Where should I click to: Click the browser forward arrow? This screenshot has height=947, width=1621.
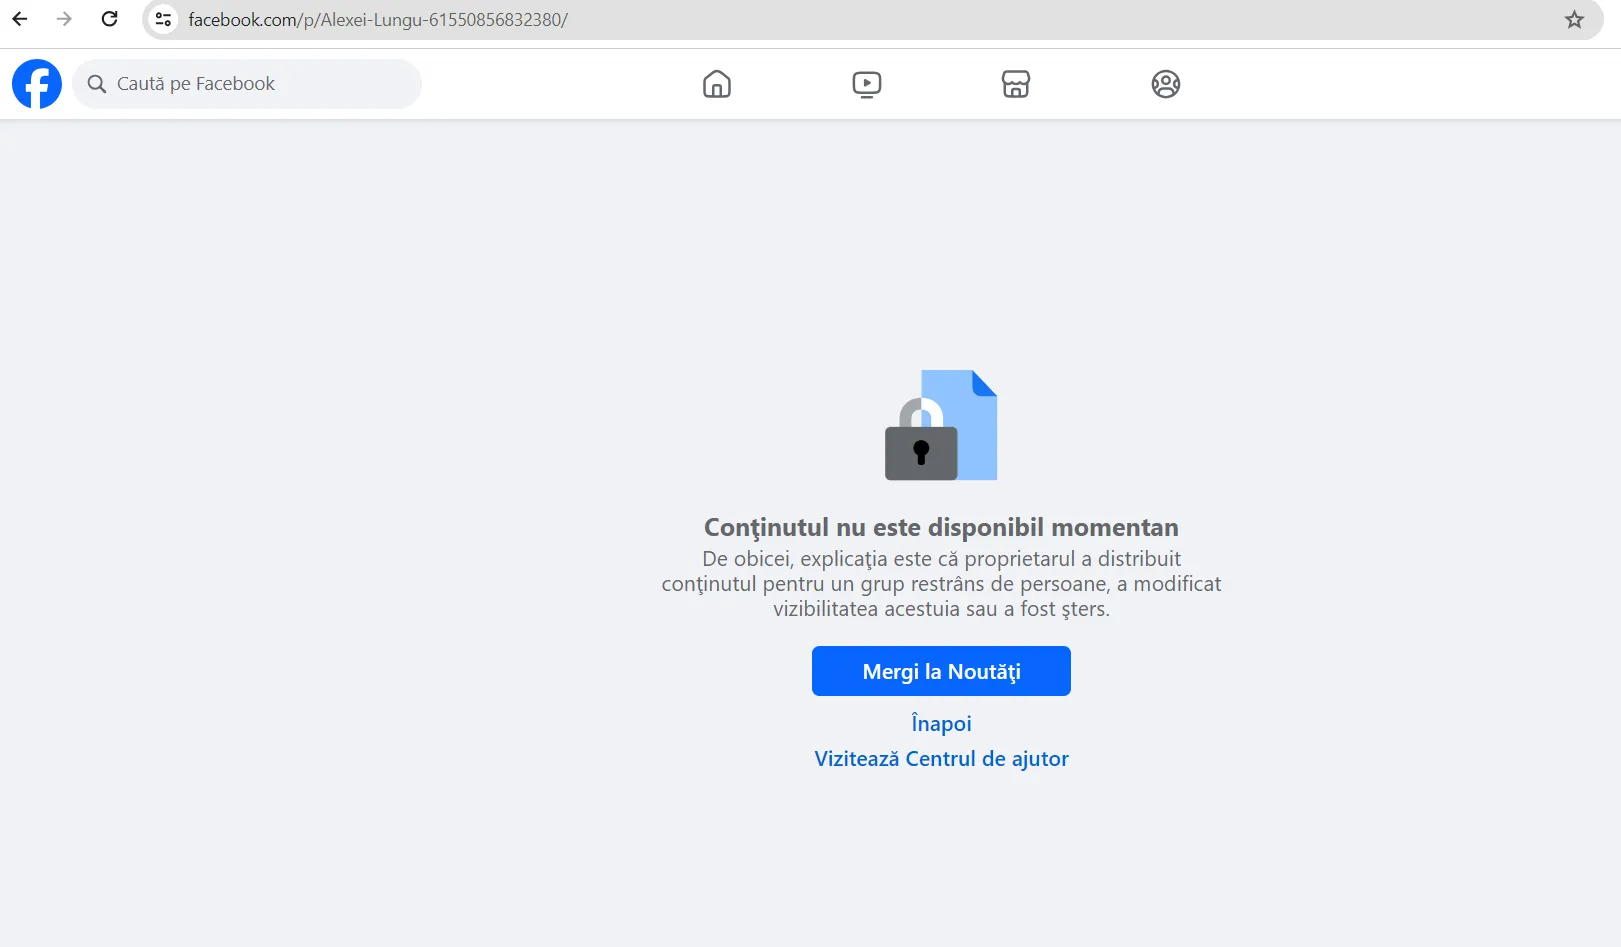[65, 19]
